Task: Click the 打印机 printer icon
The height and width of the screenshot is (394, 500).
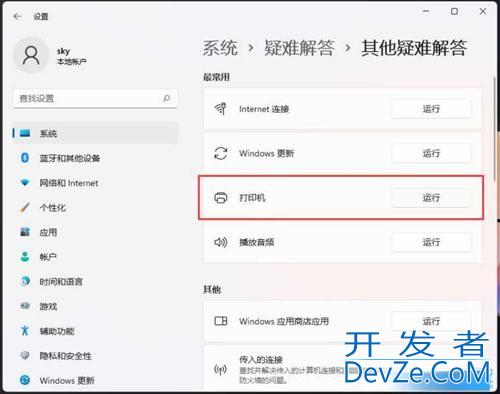Action: tap(221, 198)
